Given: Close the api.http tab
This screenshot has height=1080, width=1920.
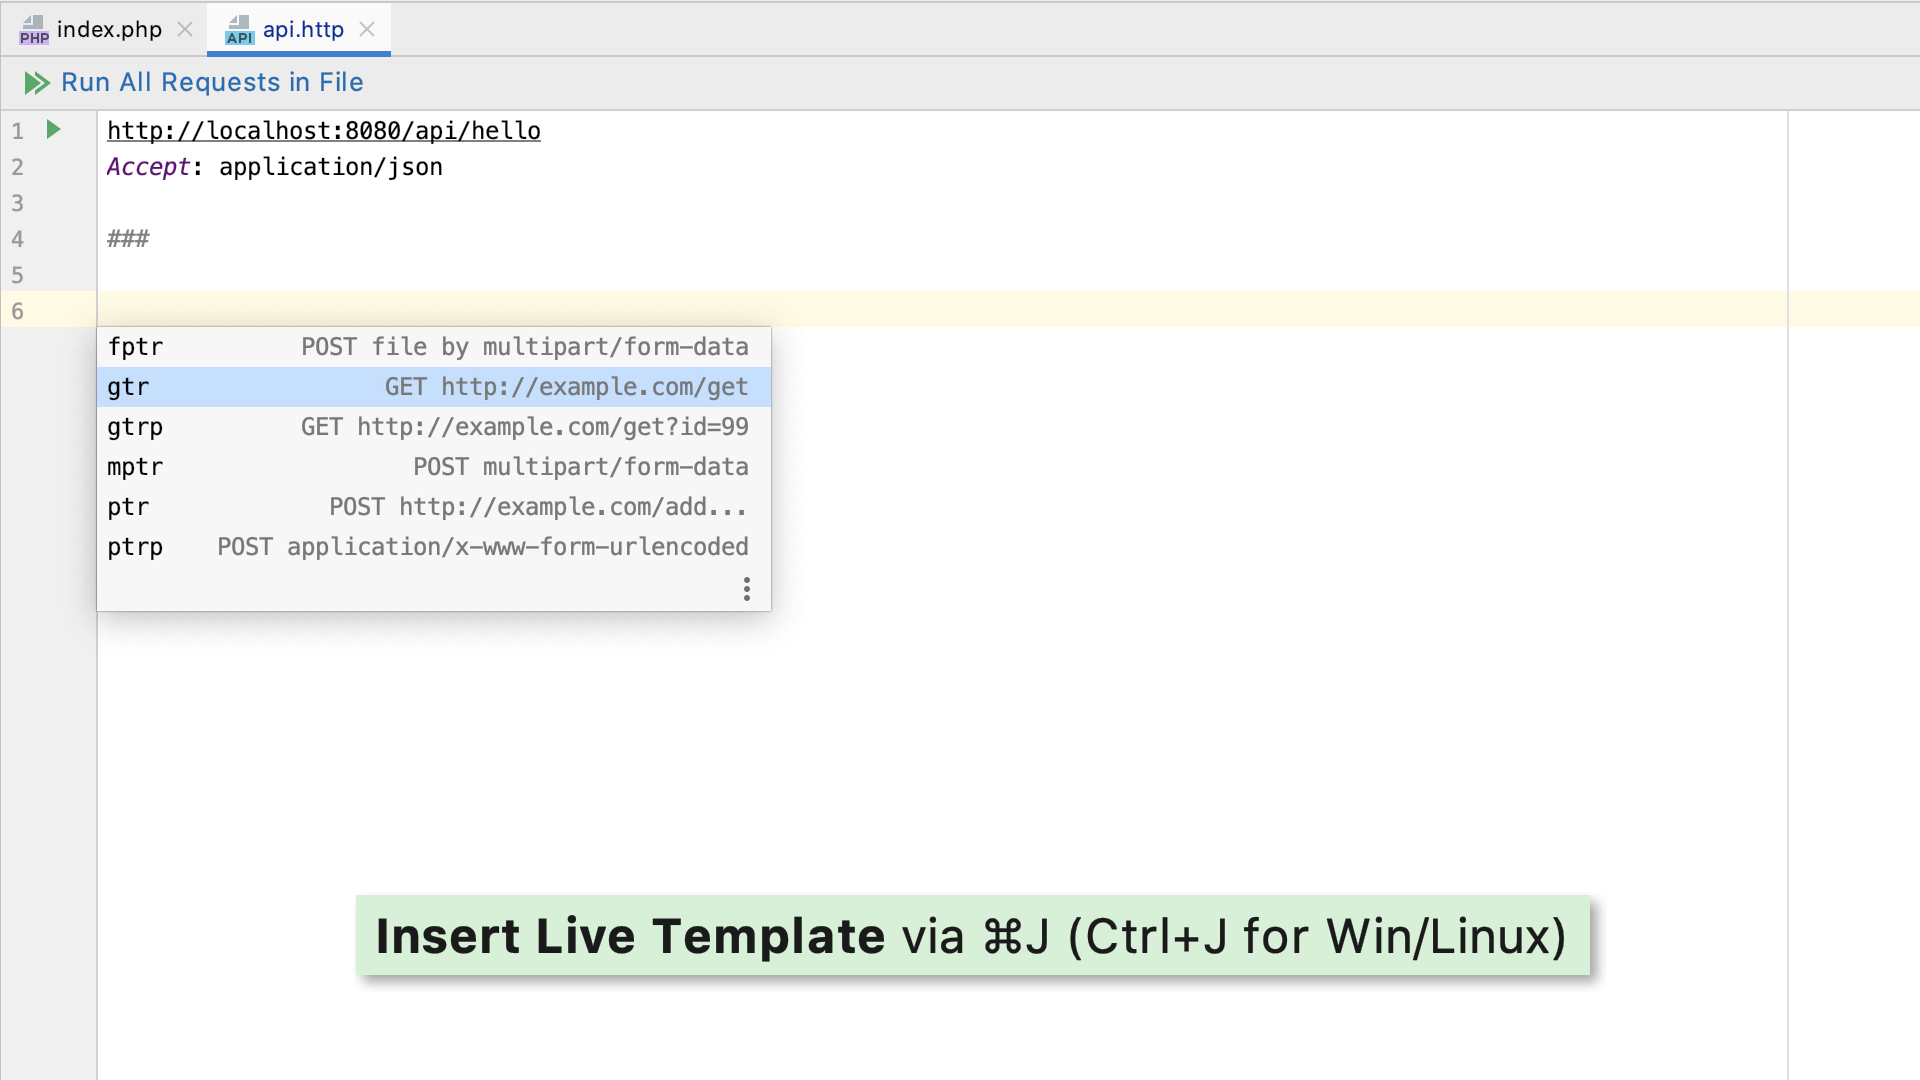Looking at the screenshot, I should [367, 29].
